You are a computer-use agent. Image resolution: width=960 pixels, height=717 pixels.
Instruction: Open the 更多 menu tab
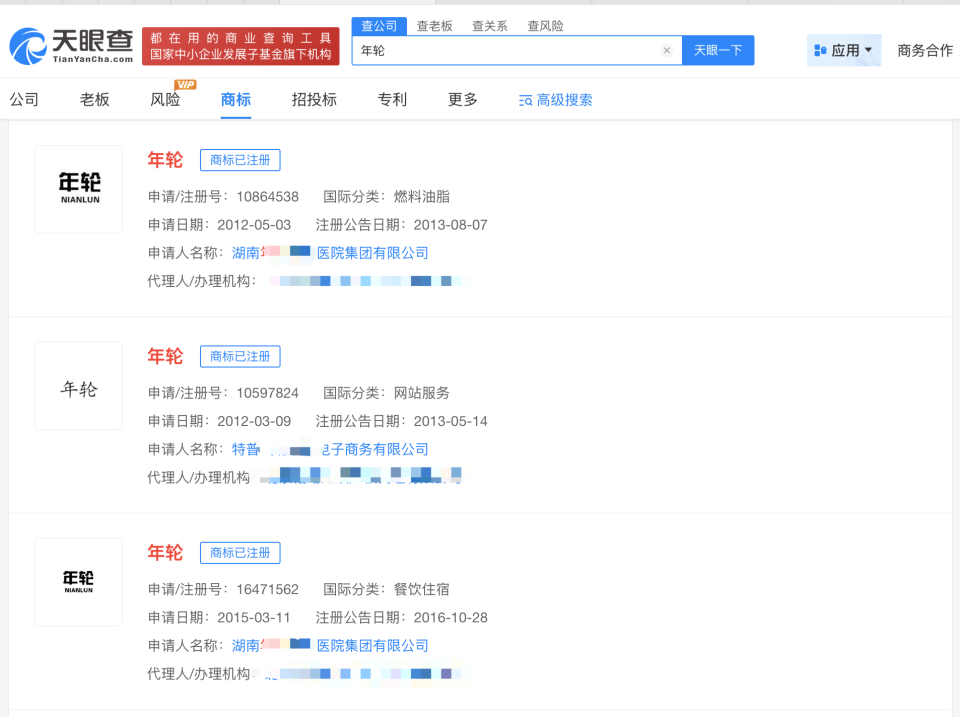pos(462,99)
